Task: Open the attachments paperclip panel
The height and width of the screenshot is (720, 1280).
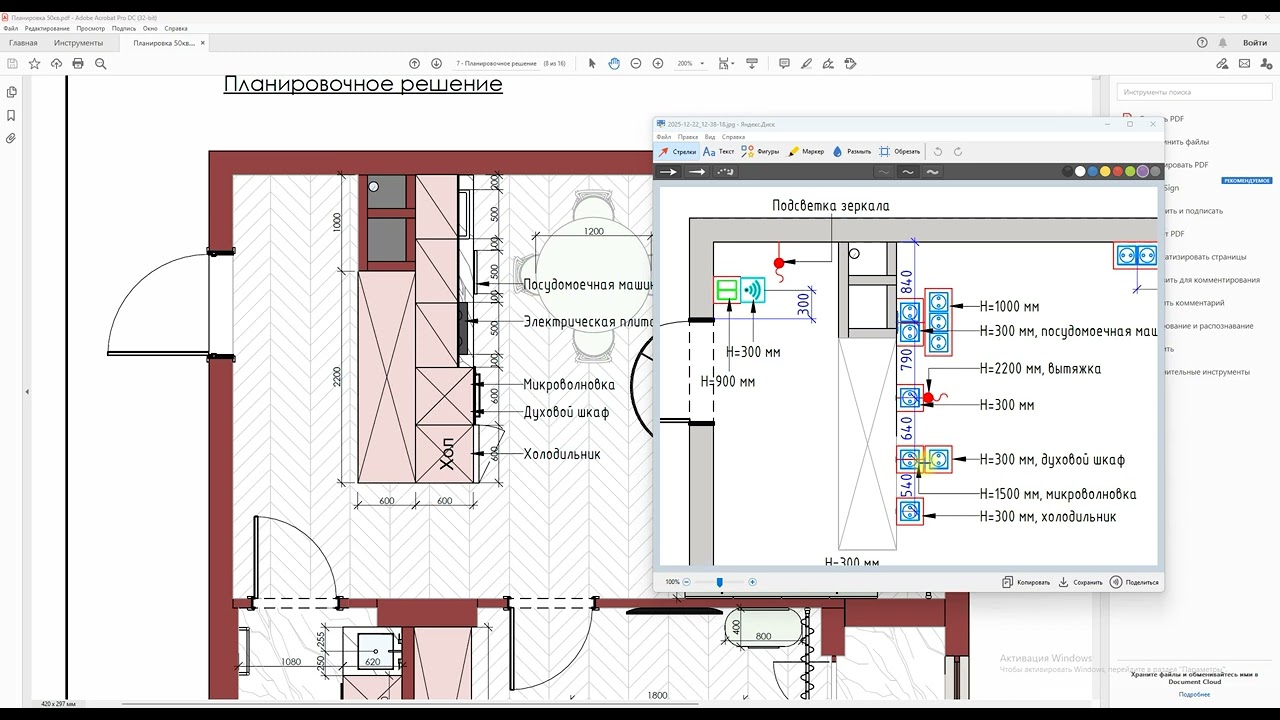Action: pos(12,138)
